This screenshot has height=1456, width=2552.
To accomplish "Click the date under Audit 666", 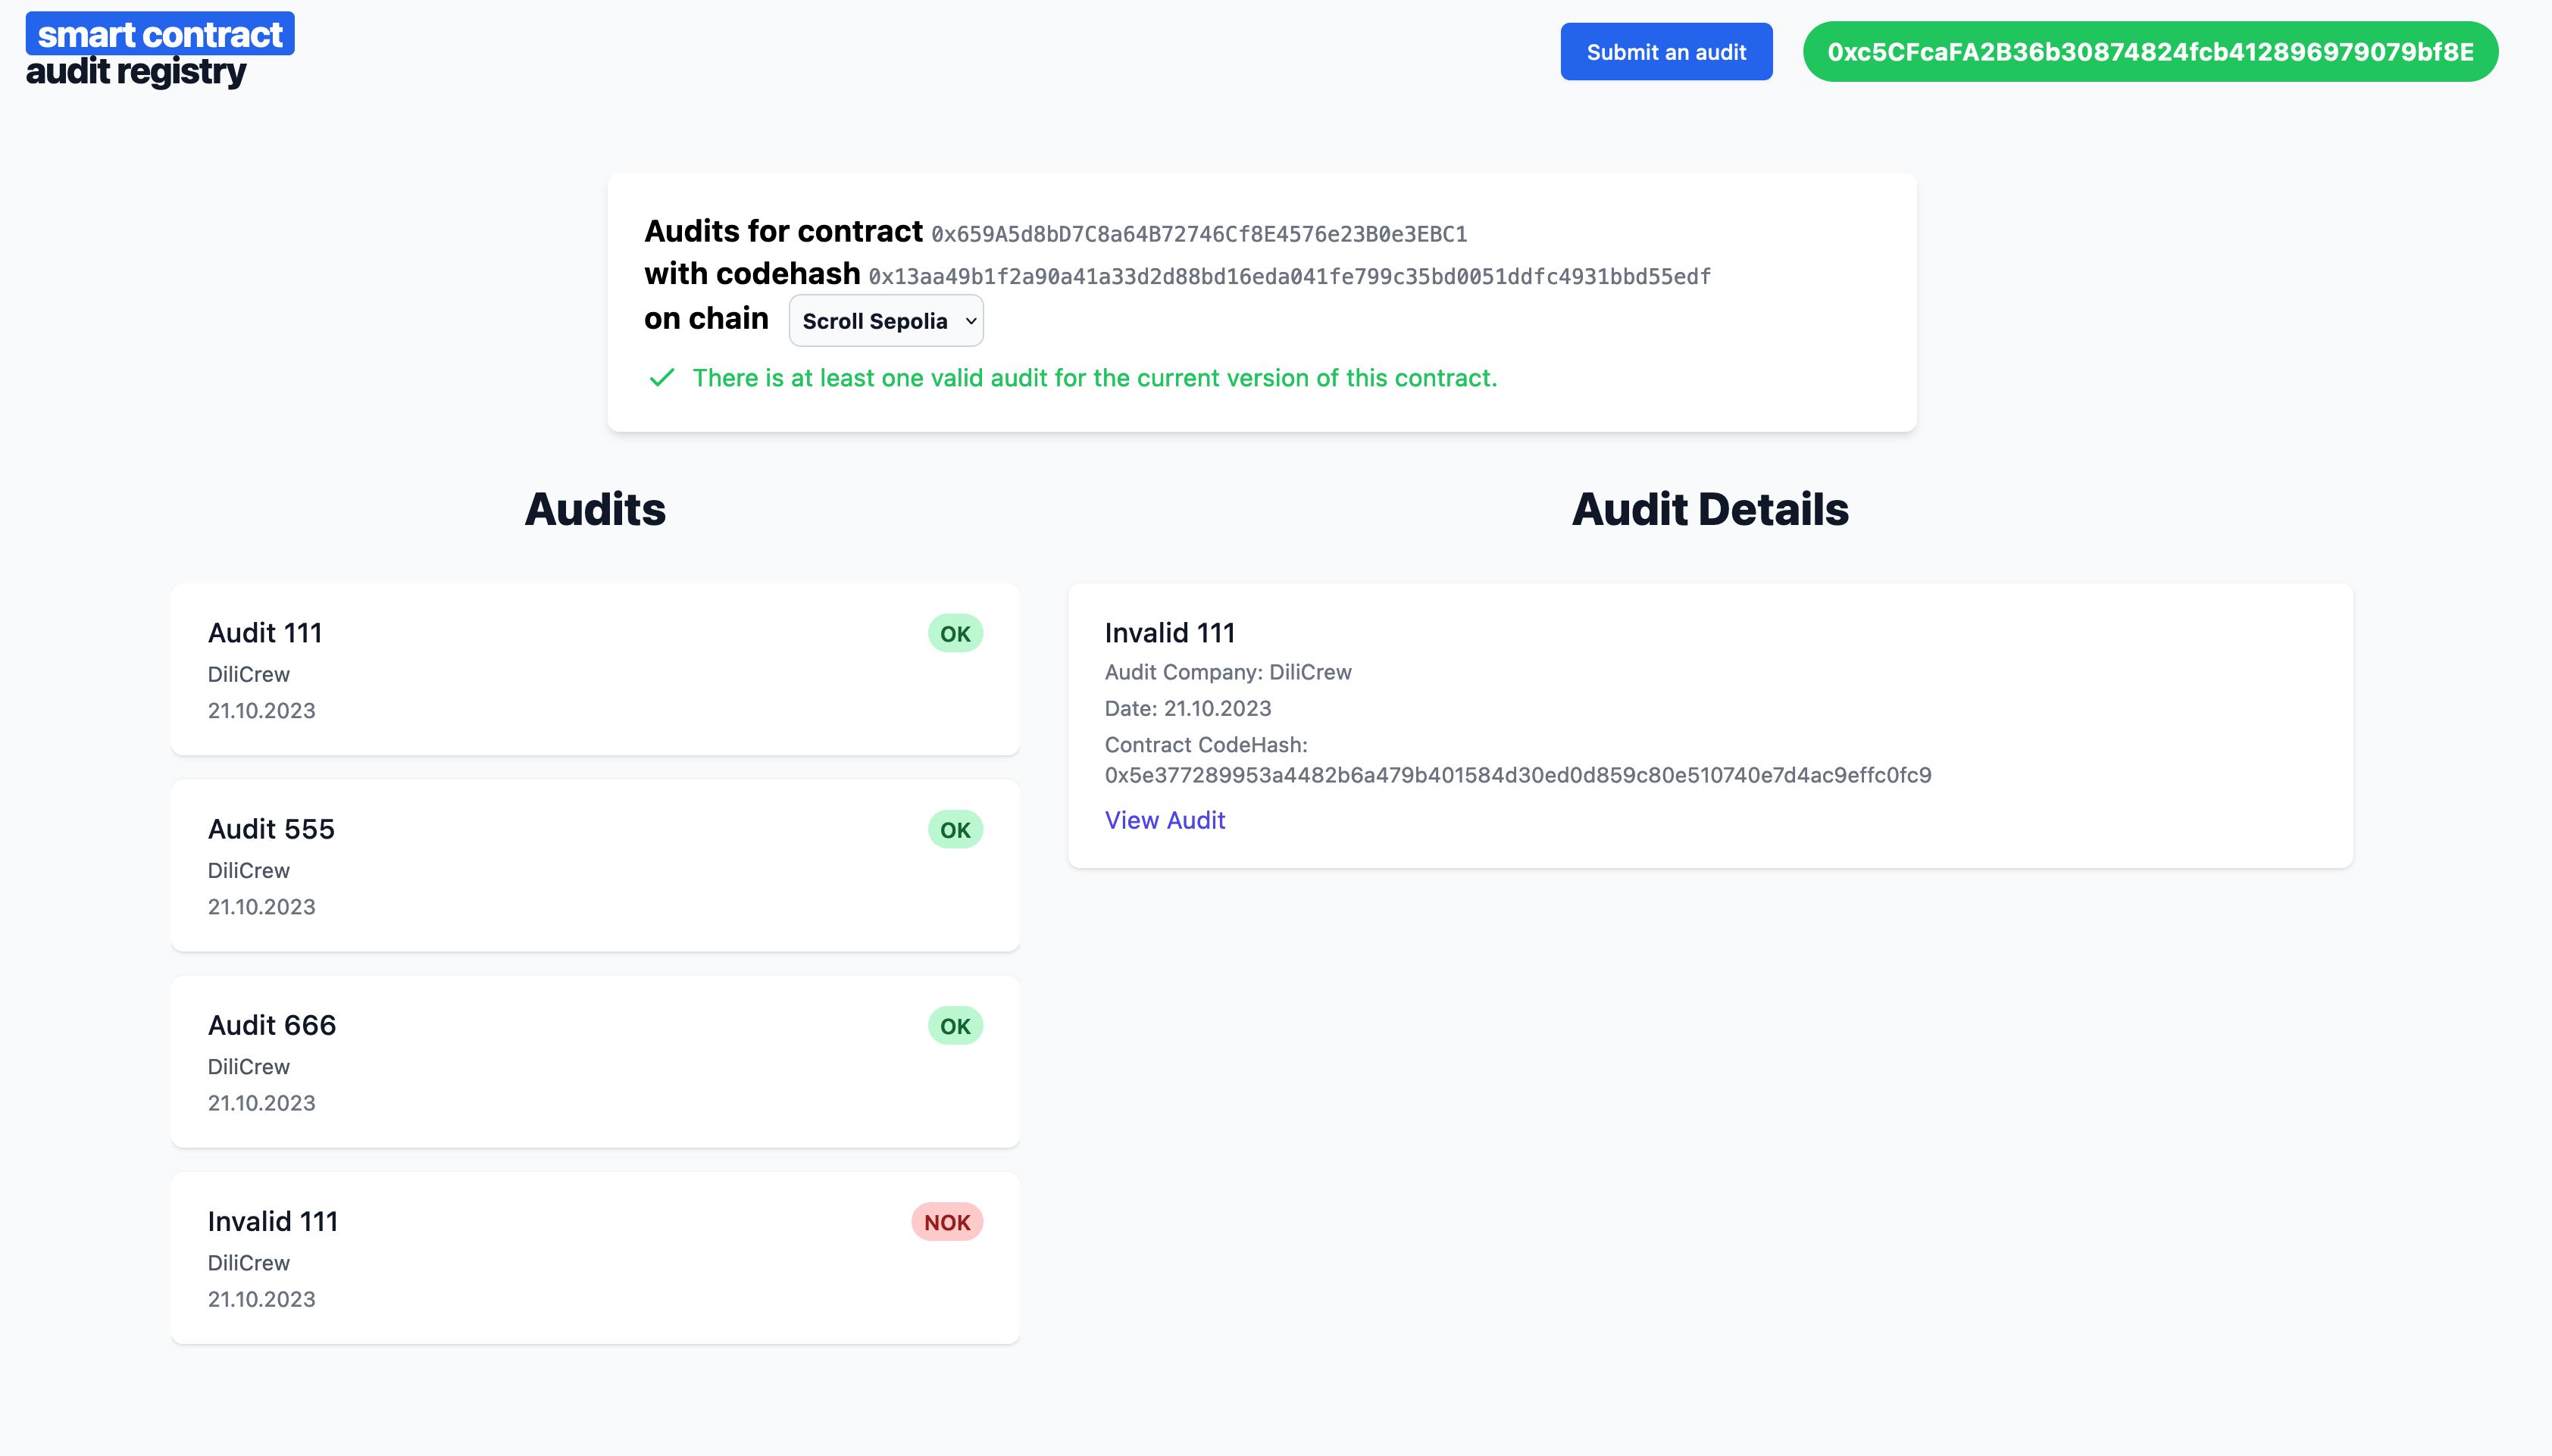I will (262, 1103).
